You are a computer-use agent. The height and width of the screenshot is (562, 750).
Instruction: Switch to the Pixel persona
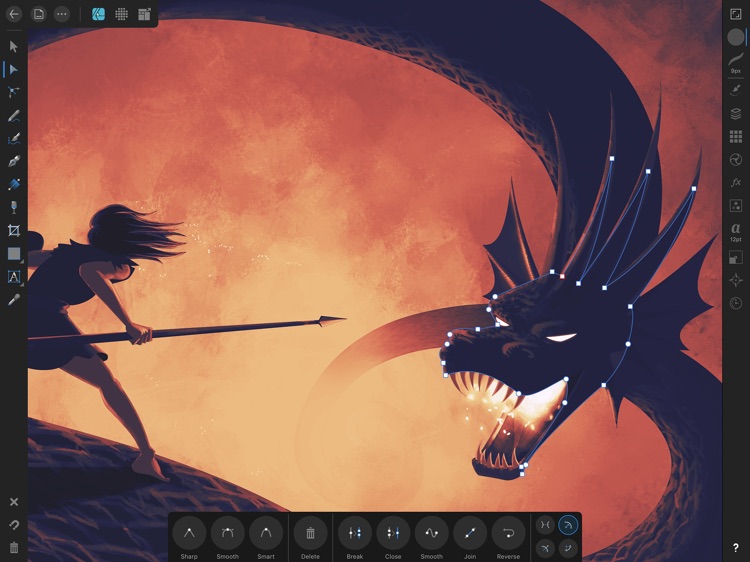click(121, 14)
